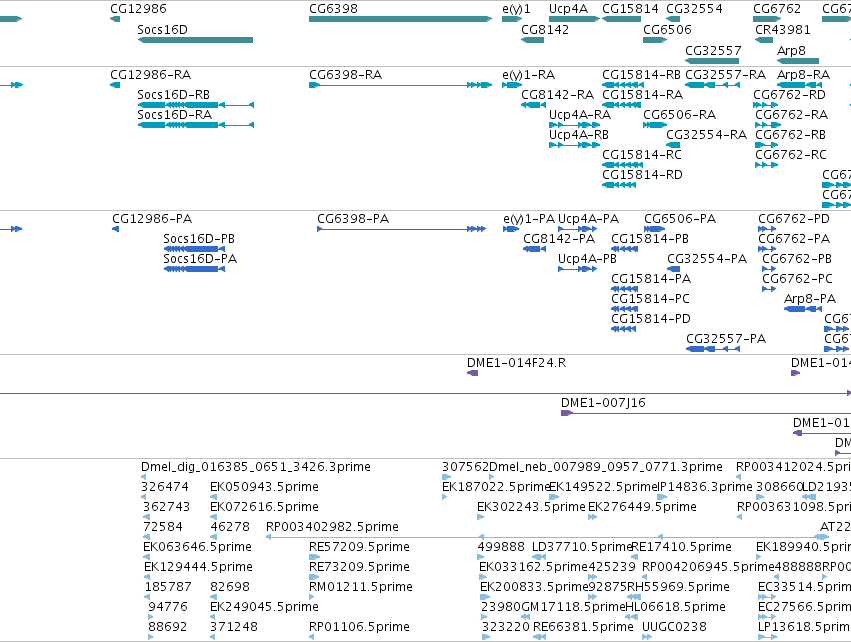Open the EK302243.5prime EST label
Image resolution: width=851 pixels, height=642 pixels.
(x=531, y=507)
